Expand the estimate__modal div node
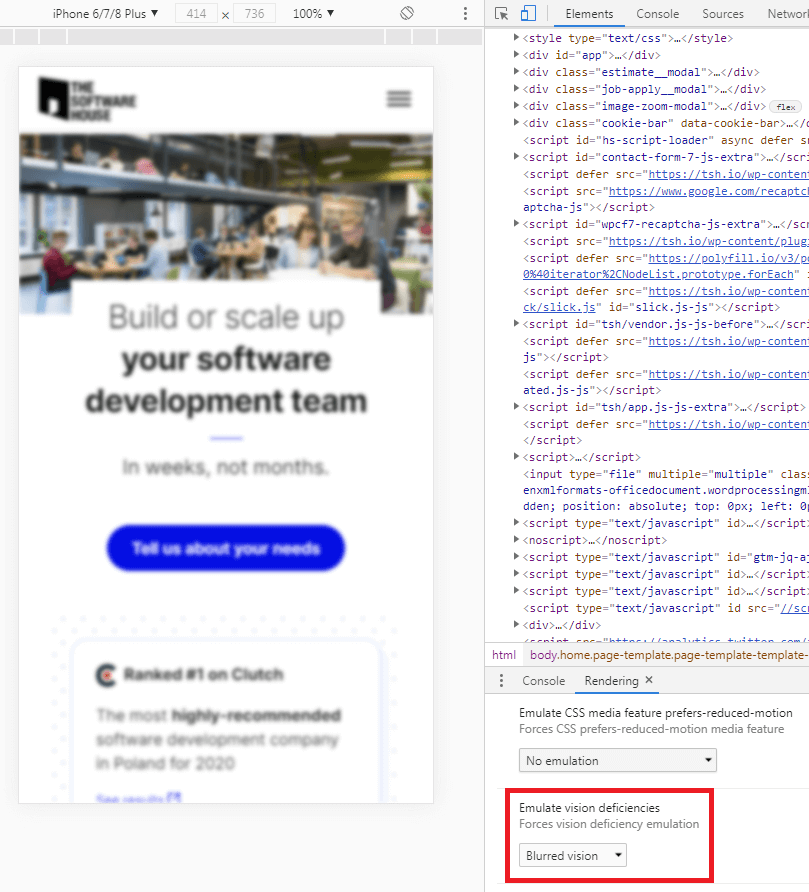This screenshot has width=809, height=892. coord(516,72)
